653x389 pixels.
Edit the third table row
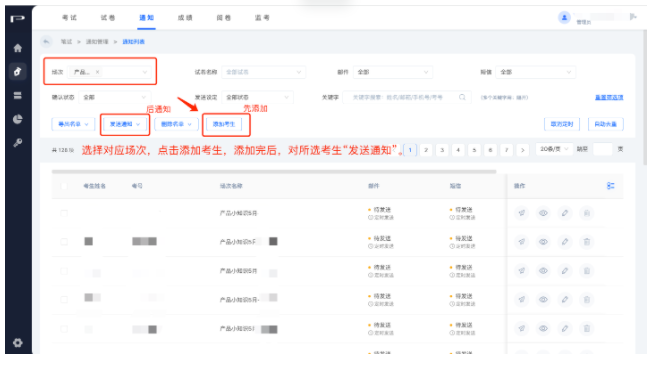pos(565,271)
